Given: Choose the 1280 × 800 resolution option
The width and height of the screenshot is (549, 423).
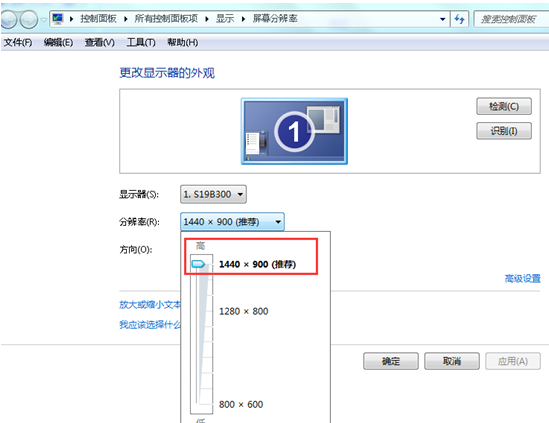Looking at the screenshot, I should tap(244, 311).
